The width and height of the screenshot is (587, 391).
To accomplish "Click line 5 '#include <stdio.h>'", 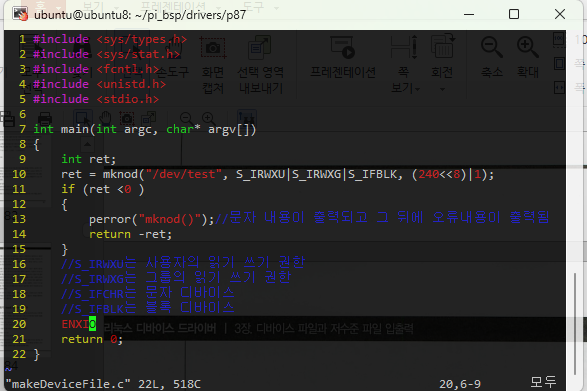I will tap(96, 99).
